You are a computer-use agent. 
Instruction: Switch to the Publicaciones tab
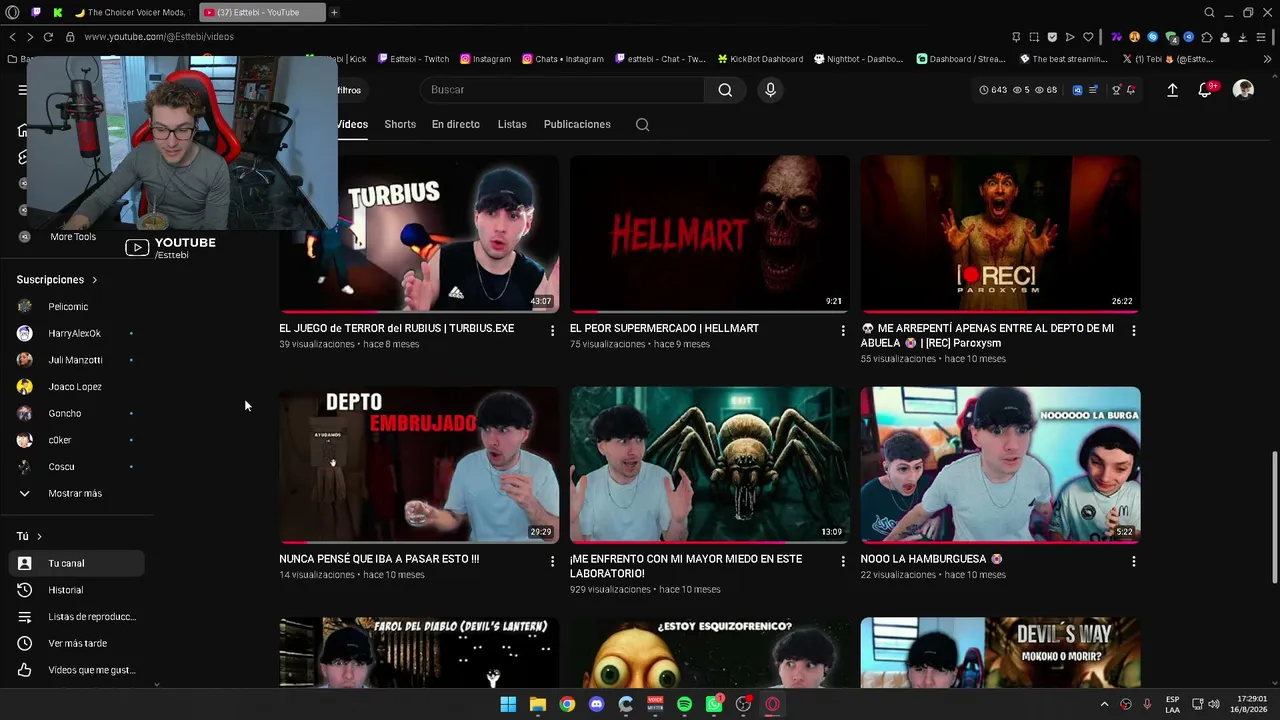[x=577, y=125]
